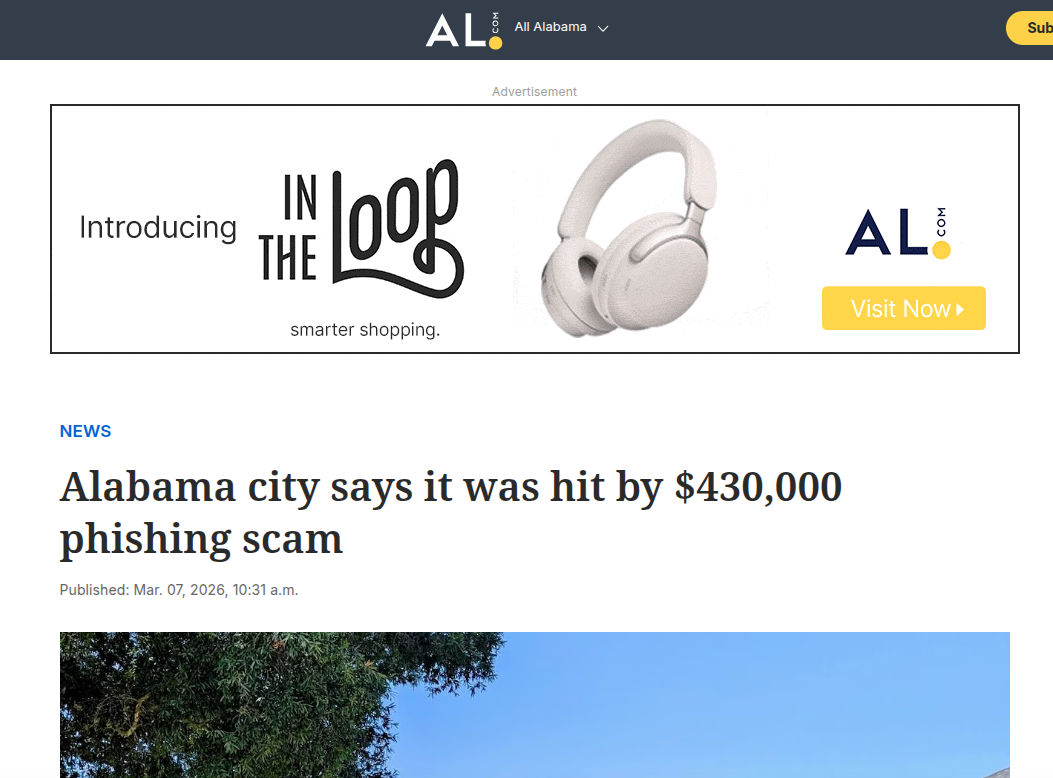The image size is (1053, 778).
Task: Click the arrow icon on Visit Now
Action: pyautogui.click(x=960, y=309)
